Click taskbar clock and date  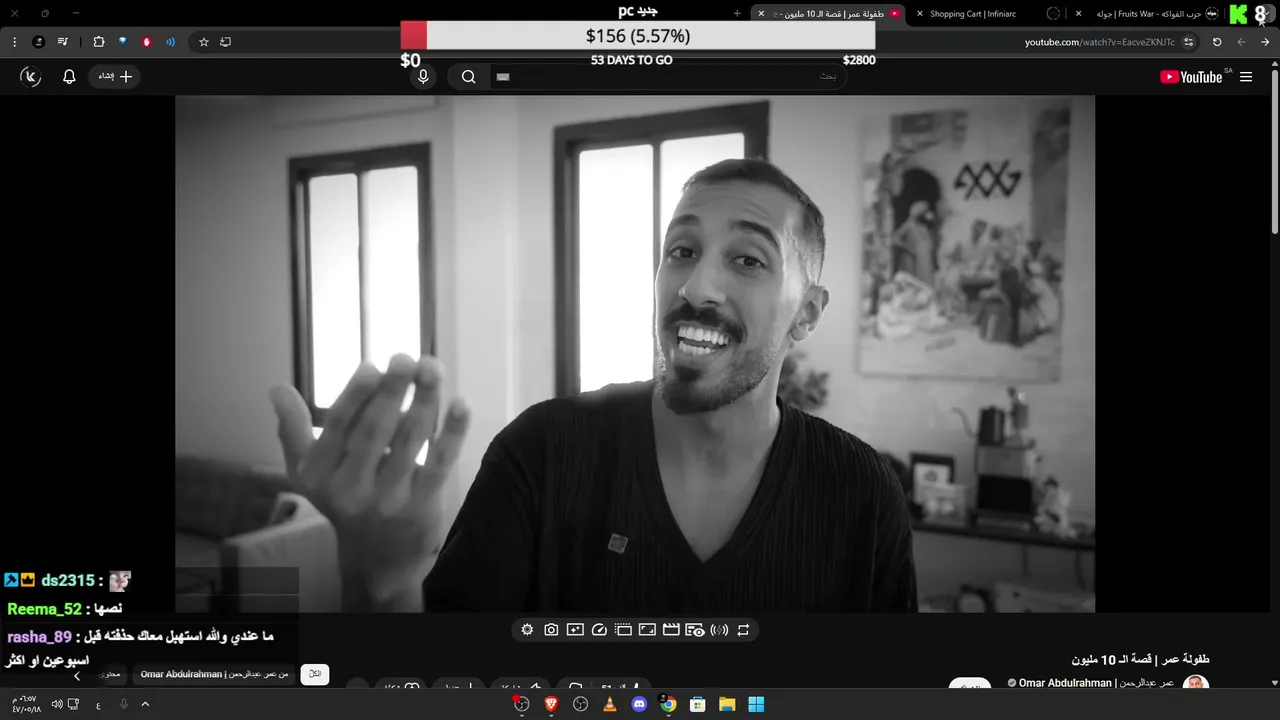tap(25, 704)
